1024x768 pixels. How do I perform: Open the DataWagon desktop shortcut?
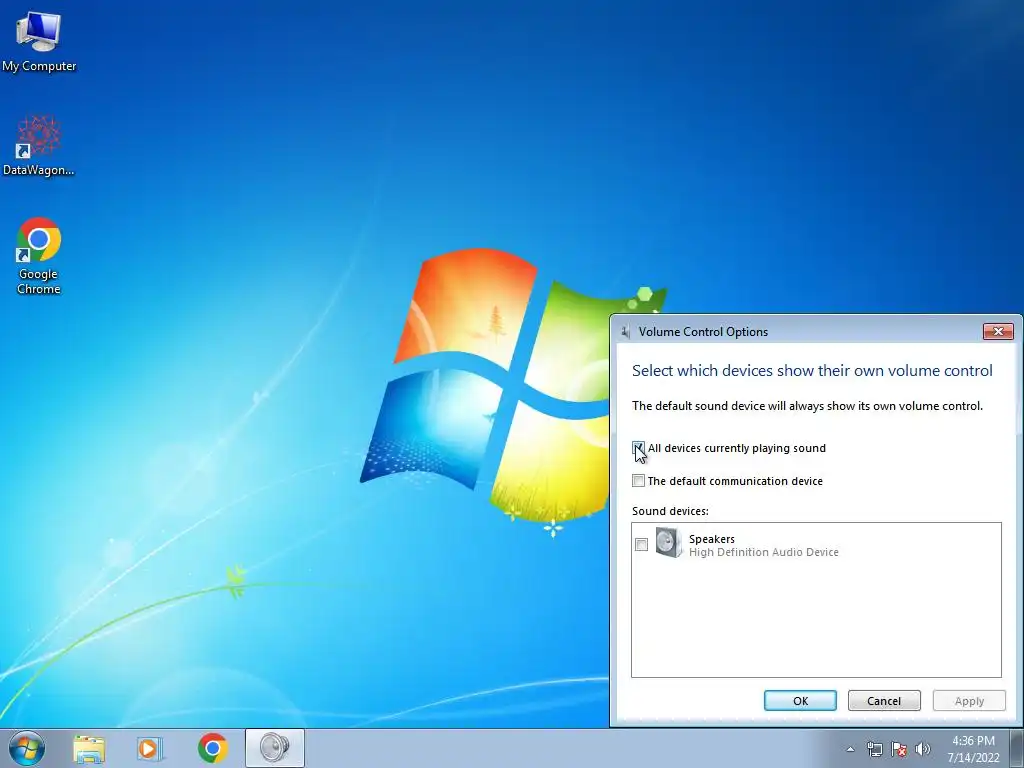pos(39,145)
